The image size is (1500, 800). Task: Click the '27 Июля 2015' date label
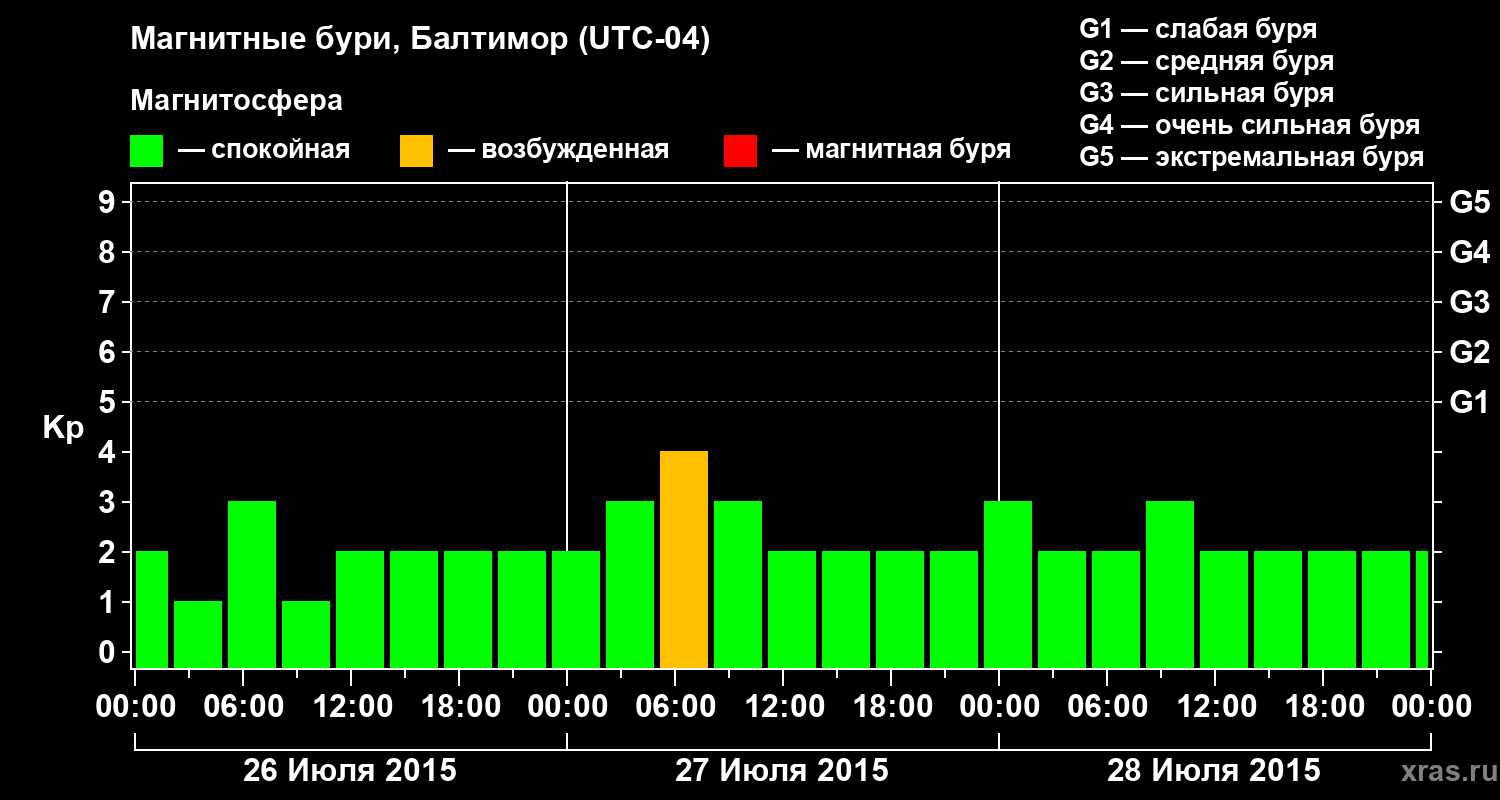click(x=782, y=771)
